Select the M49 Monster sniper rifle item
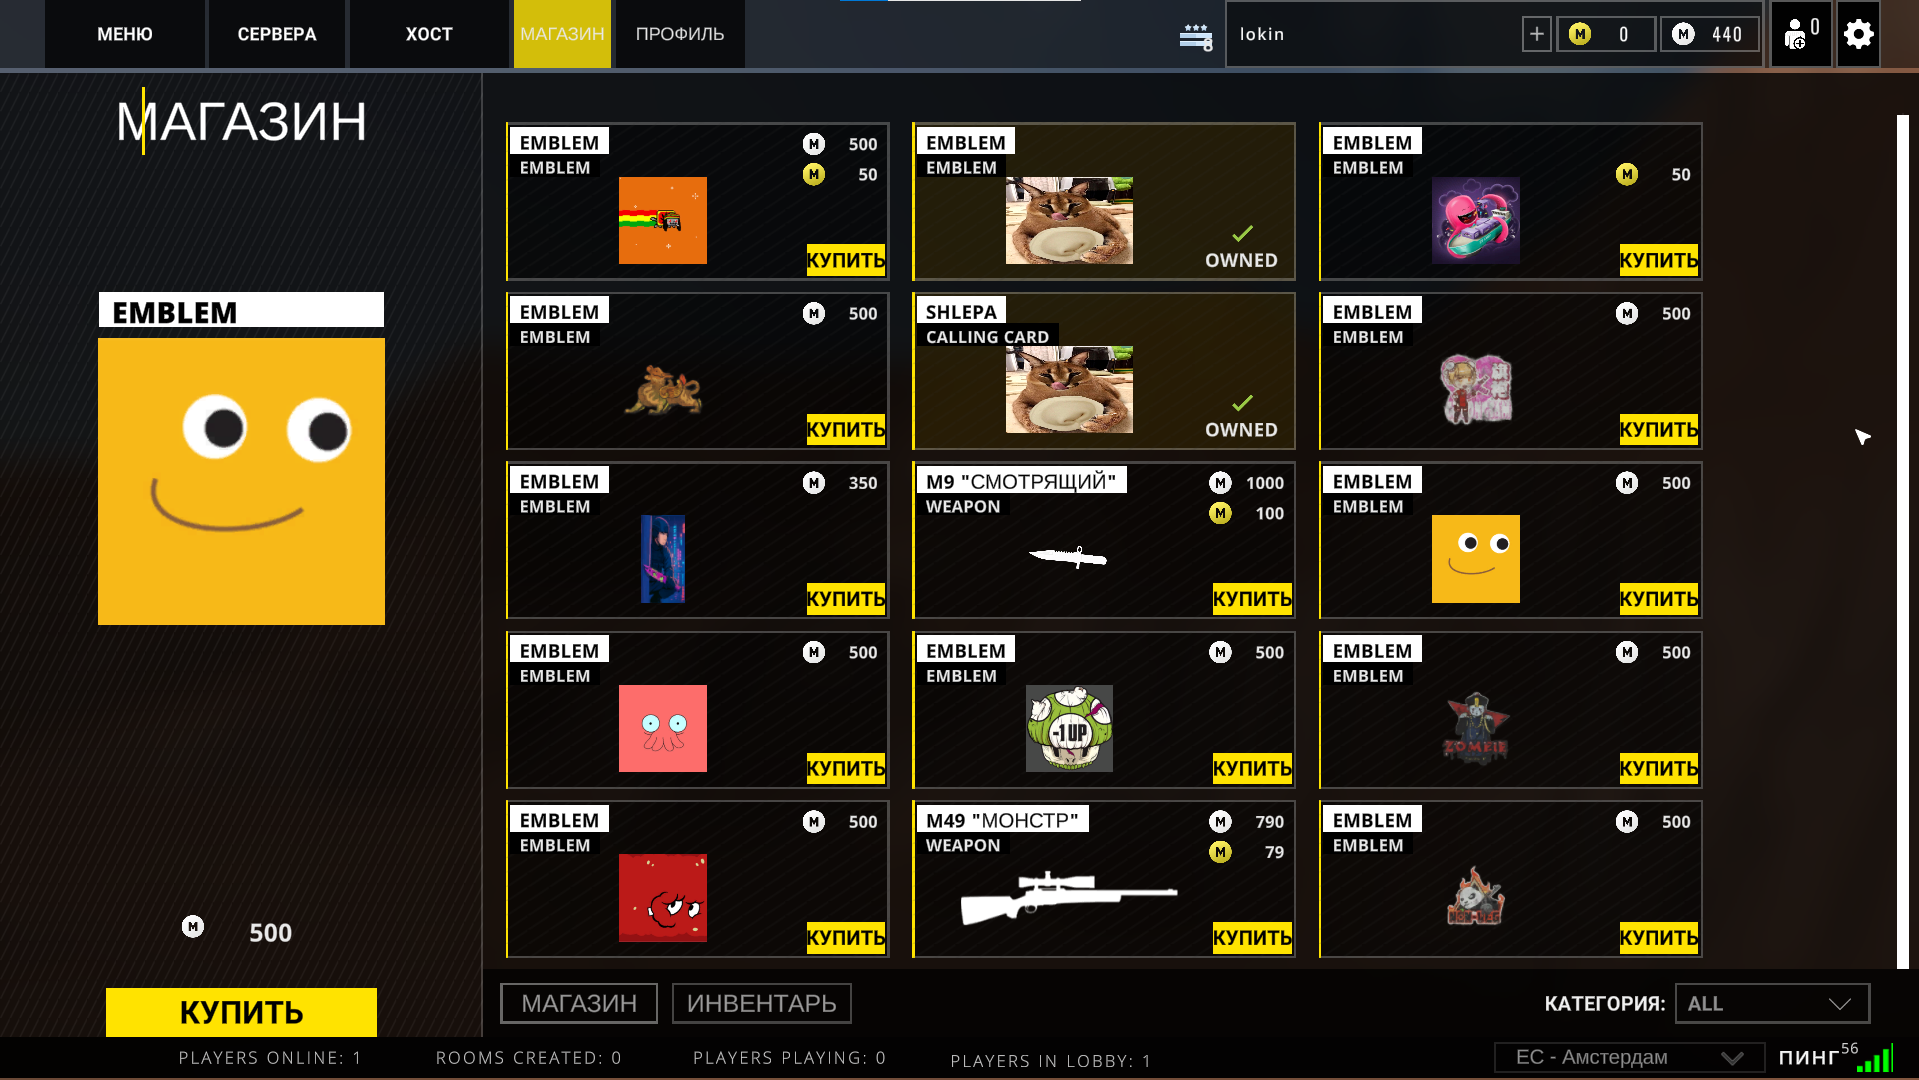Screen dimensions: 1919x1080 1069,898
